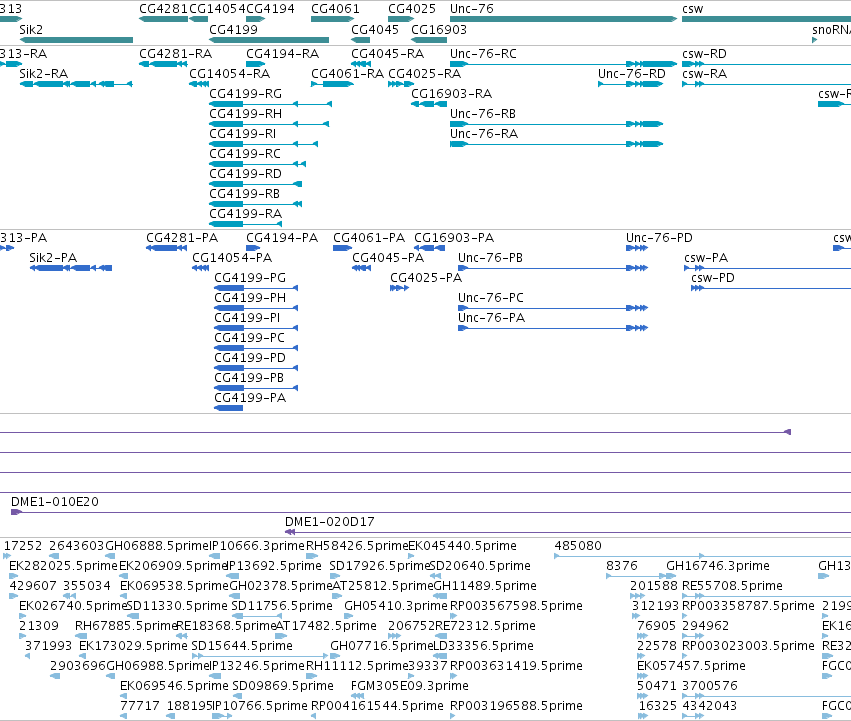
Task: Click protein CG14054-PA
Action: pos(201,268)
